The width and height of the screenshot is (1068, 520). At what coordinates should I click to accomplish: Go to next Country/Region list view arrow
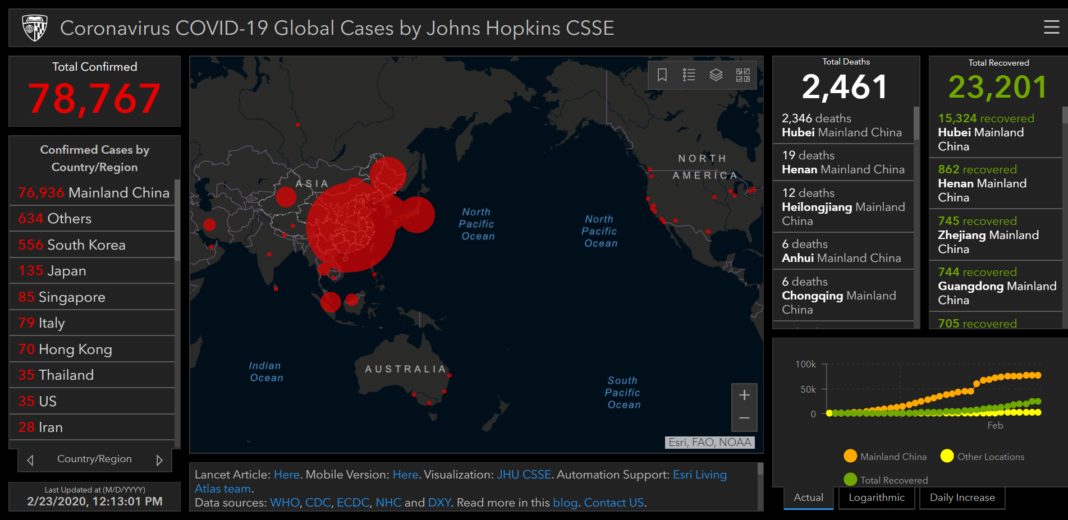[159, 460]
